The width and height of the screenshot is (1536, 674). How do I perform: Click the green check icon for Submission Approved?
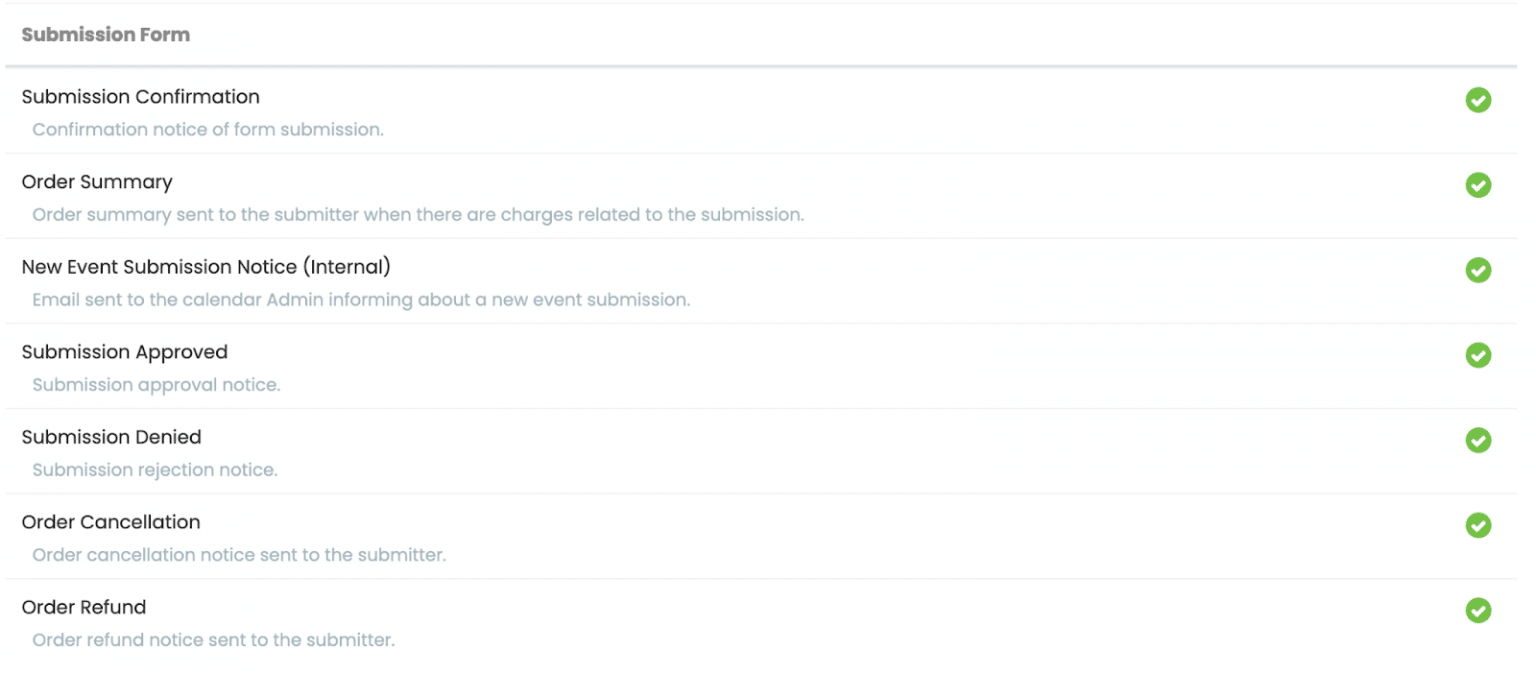point(1478,355)
